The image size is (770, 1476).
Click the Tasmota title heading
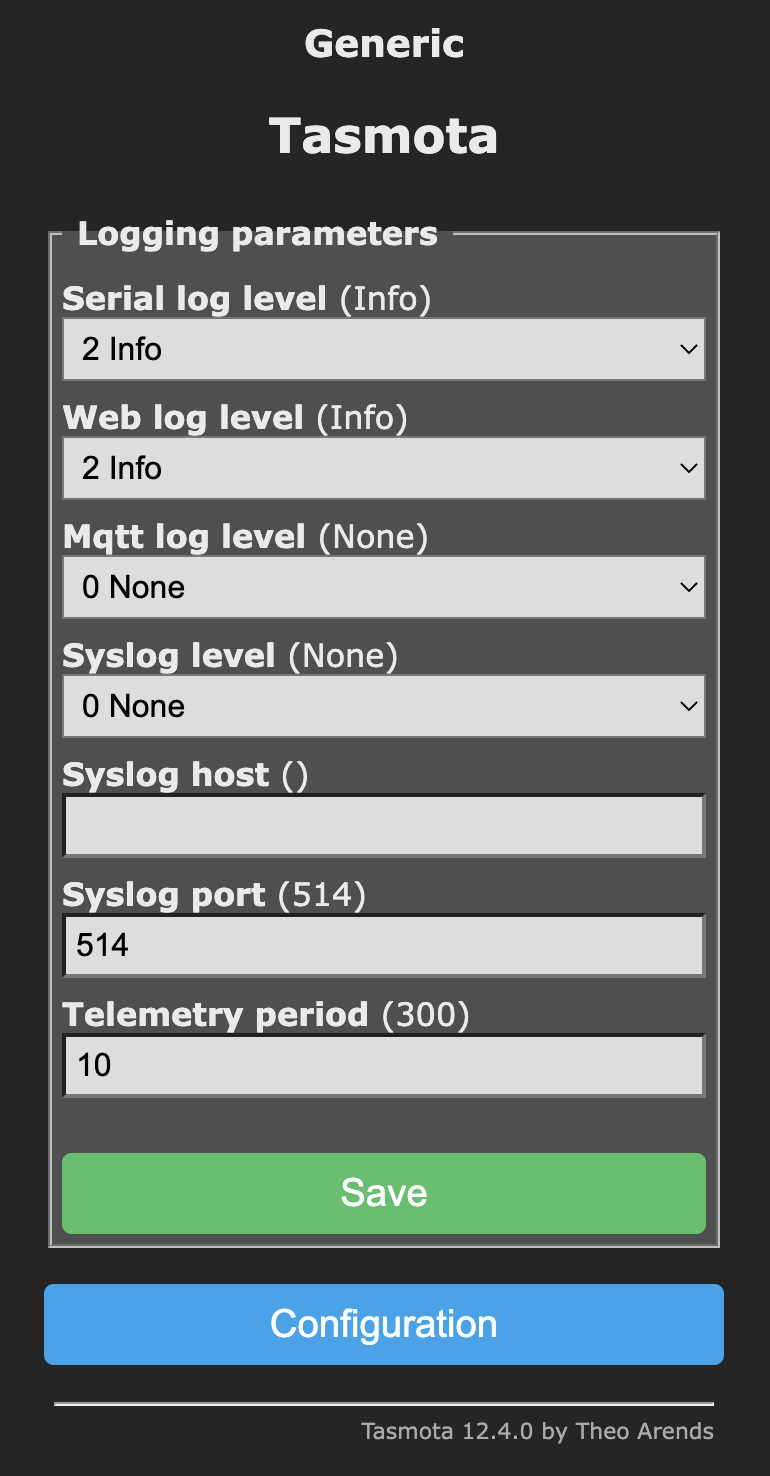click(383, 135)
